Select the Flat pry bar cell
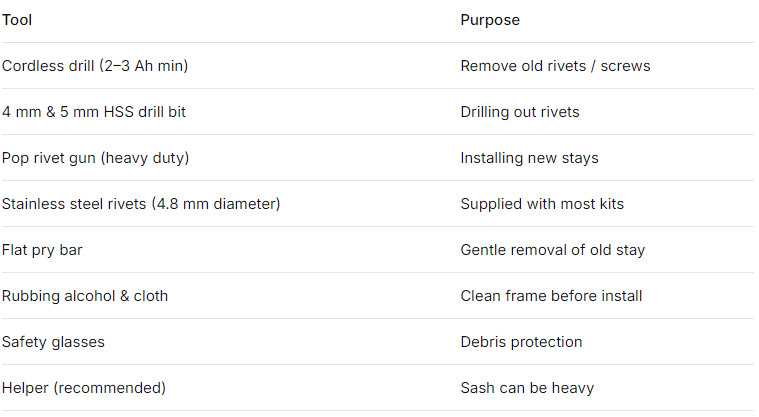759x417 pixels. [x=42, y=250]
